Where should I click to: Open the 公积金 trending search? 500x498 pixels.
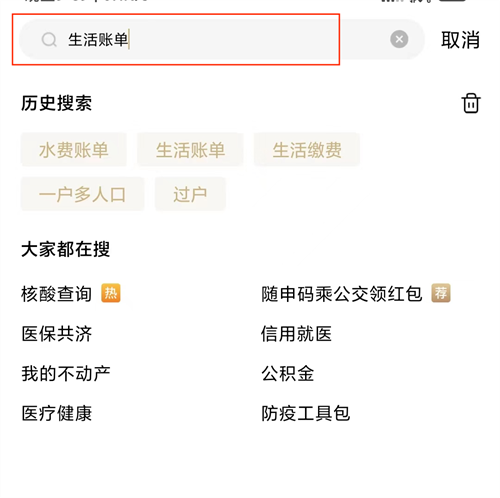(x=287, y=373)
